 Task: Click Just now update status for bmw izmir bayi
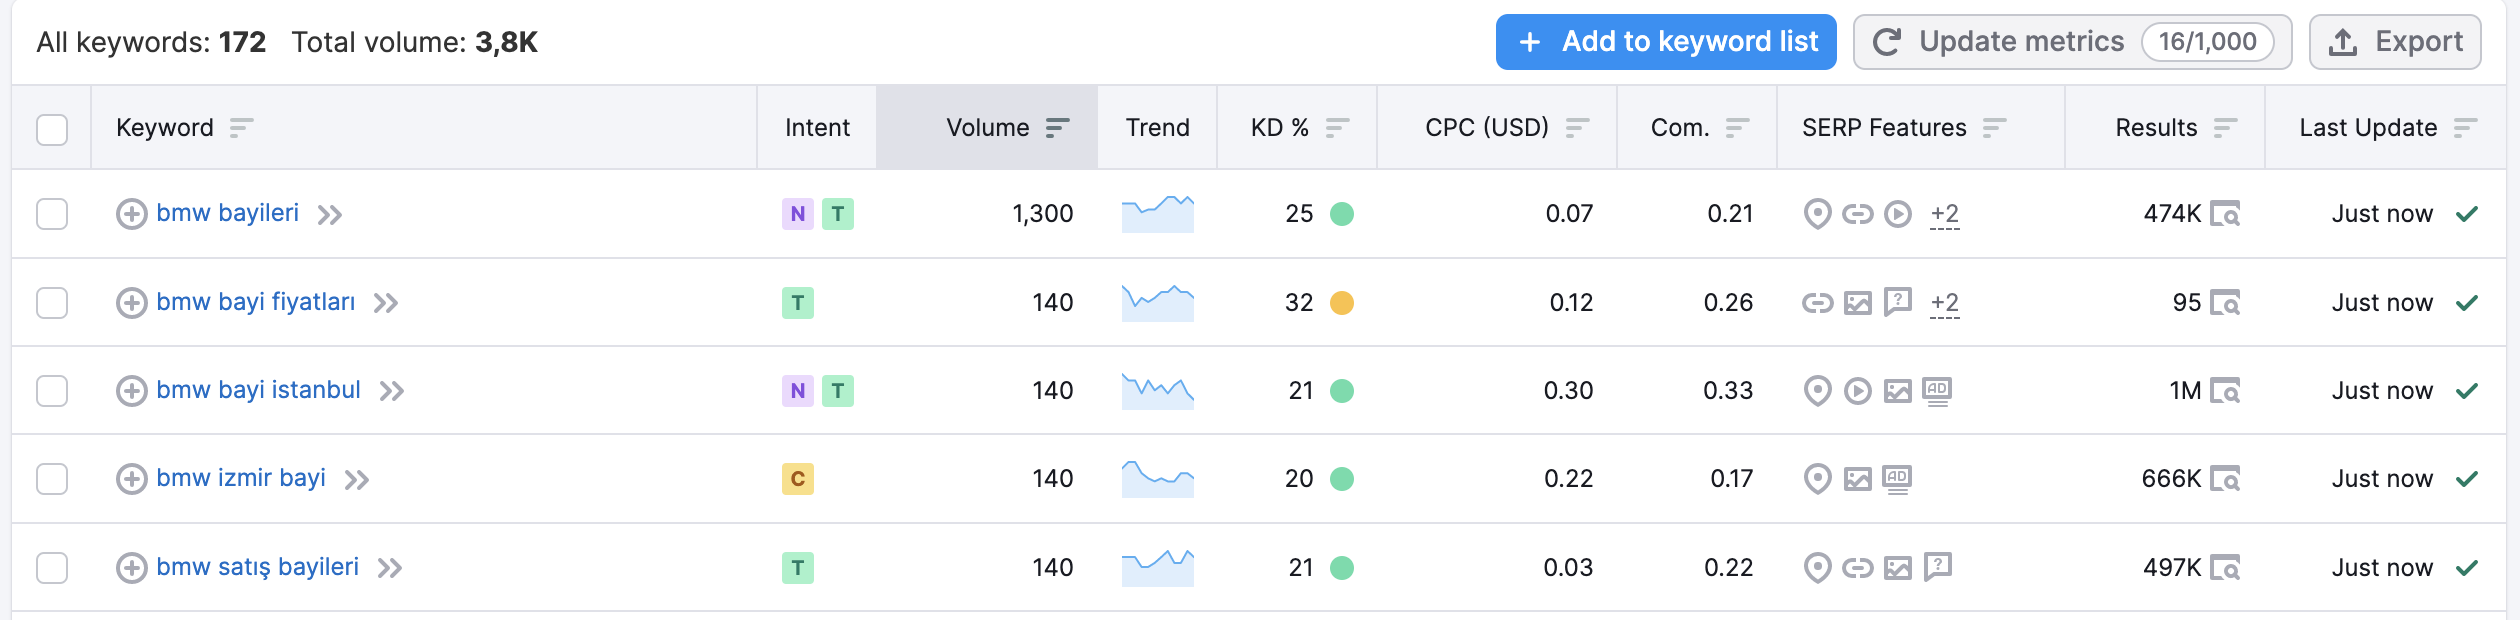click(x=2382, y=479)
